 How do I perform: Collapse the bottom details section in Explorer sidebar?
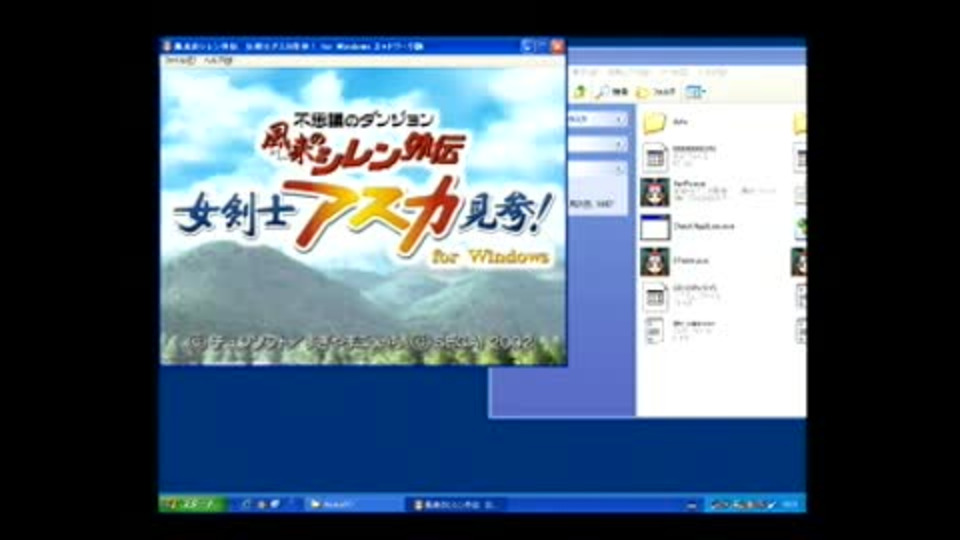[620, 170]
